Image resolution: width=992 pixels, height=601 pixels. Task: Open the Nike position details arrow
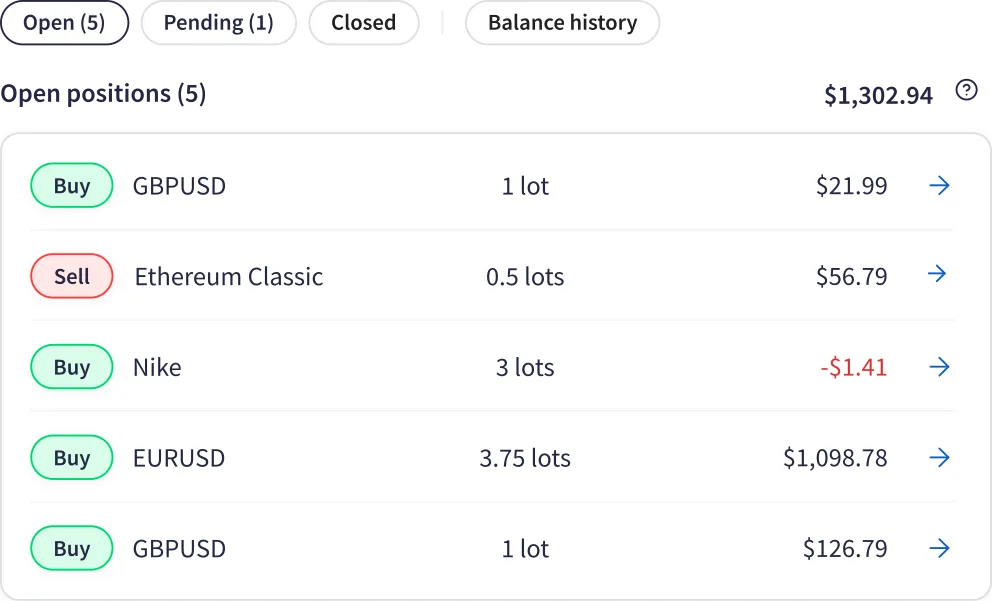(939, 367)
